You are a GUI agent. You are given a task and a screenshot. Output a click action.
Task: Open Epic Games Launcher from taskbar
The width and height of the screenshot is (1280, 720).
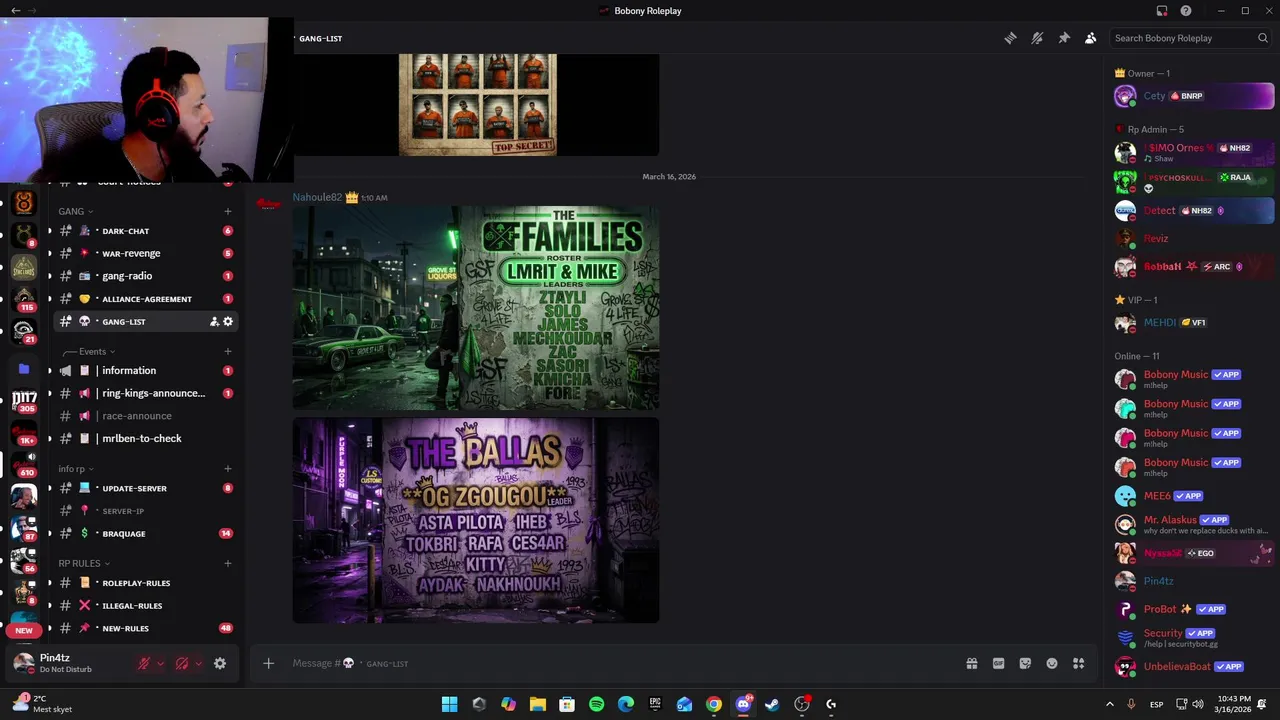click(x=655, y=704)
